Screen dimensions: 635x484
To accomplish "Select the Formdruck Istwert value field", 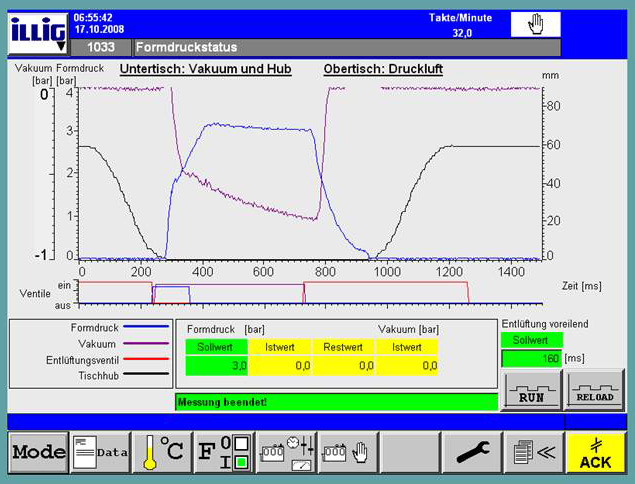I will pyautogui.click(x=280, y=366).
